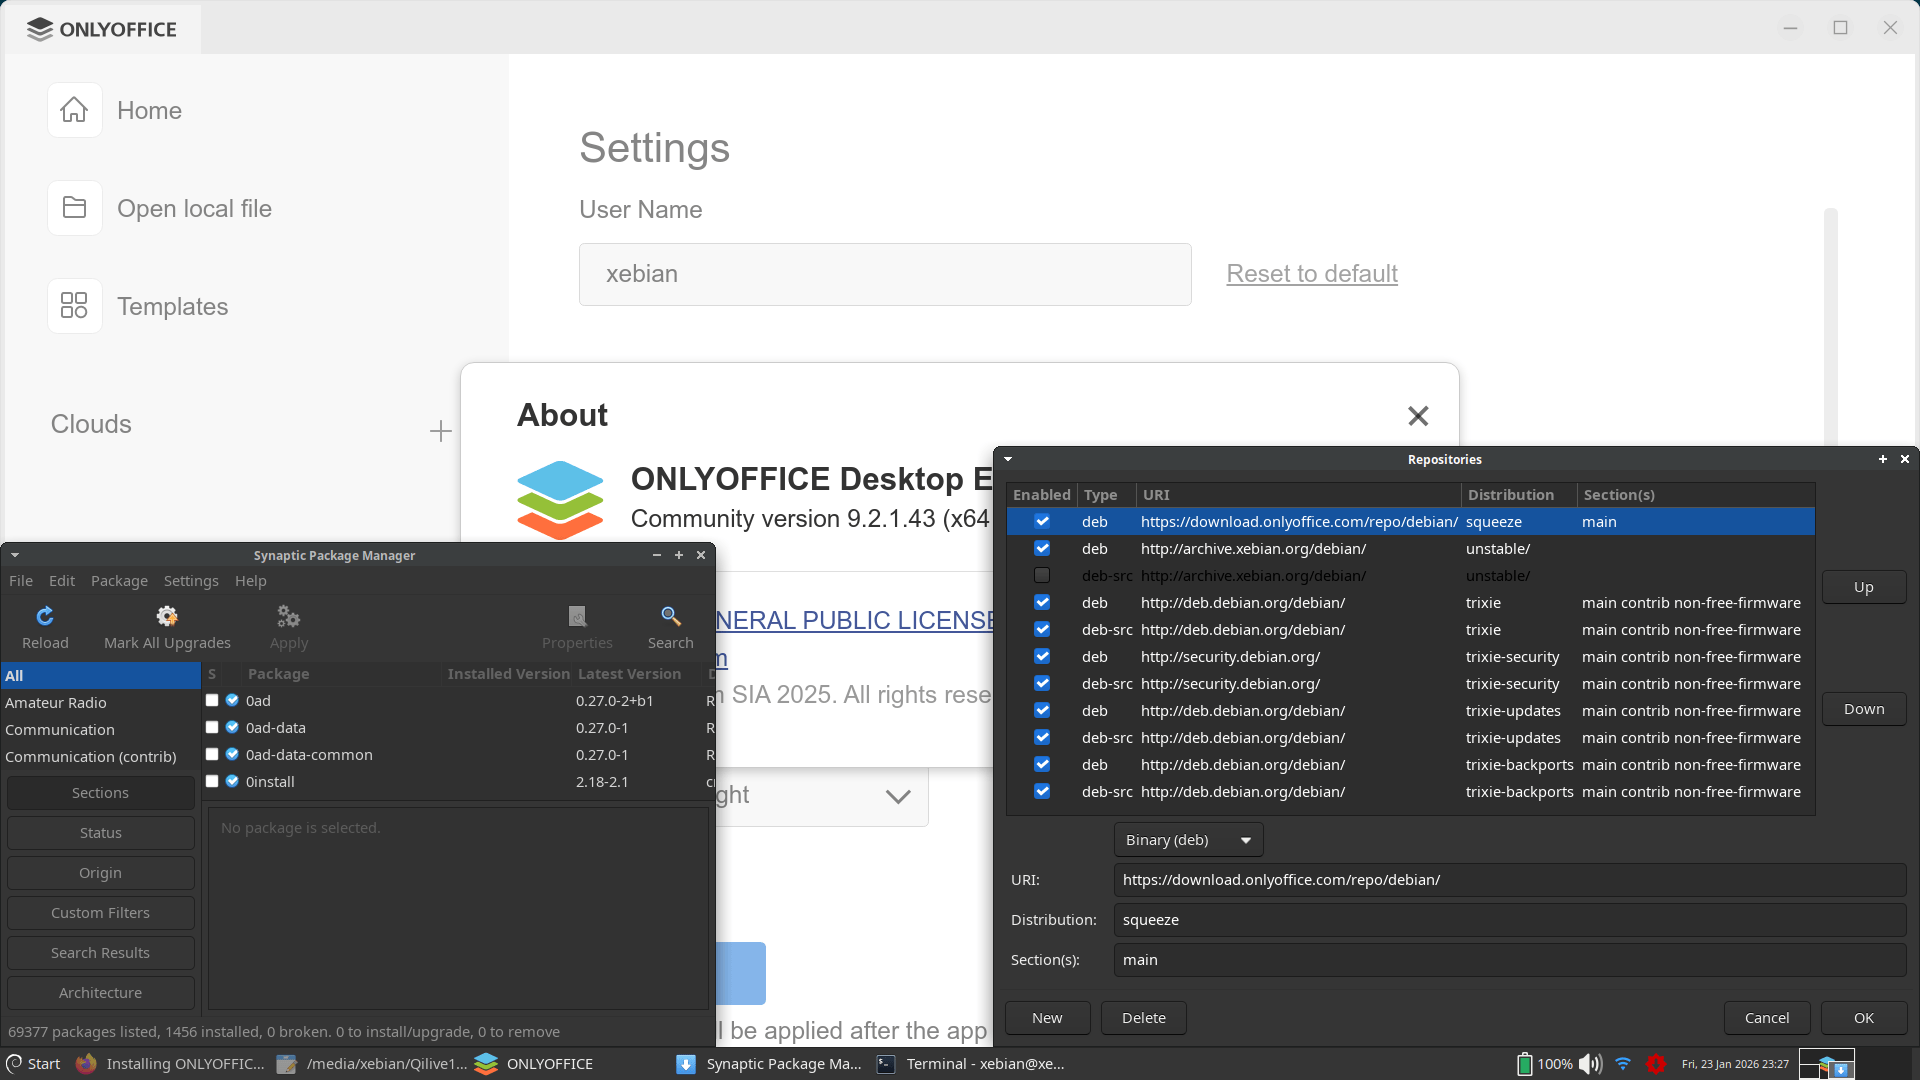Image resolution: width=1920 pixels, height=1080 pixels.
Task: Click the Templates grid icon
Action: click(x=74, y=306)
